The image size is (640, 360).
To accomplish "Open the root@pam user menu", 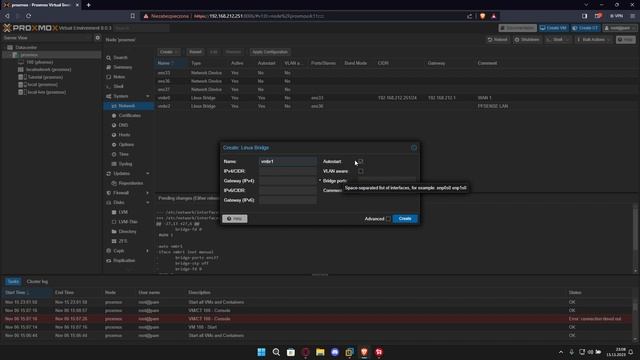I will tap(620, 28).
